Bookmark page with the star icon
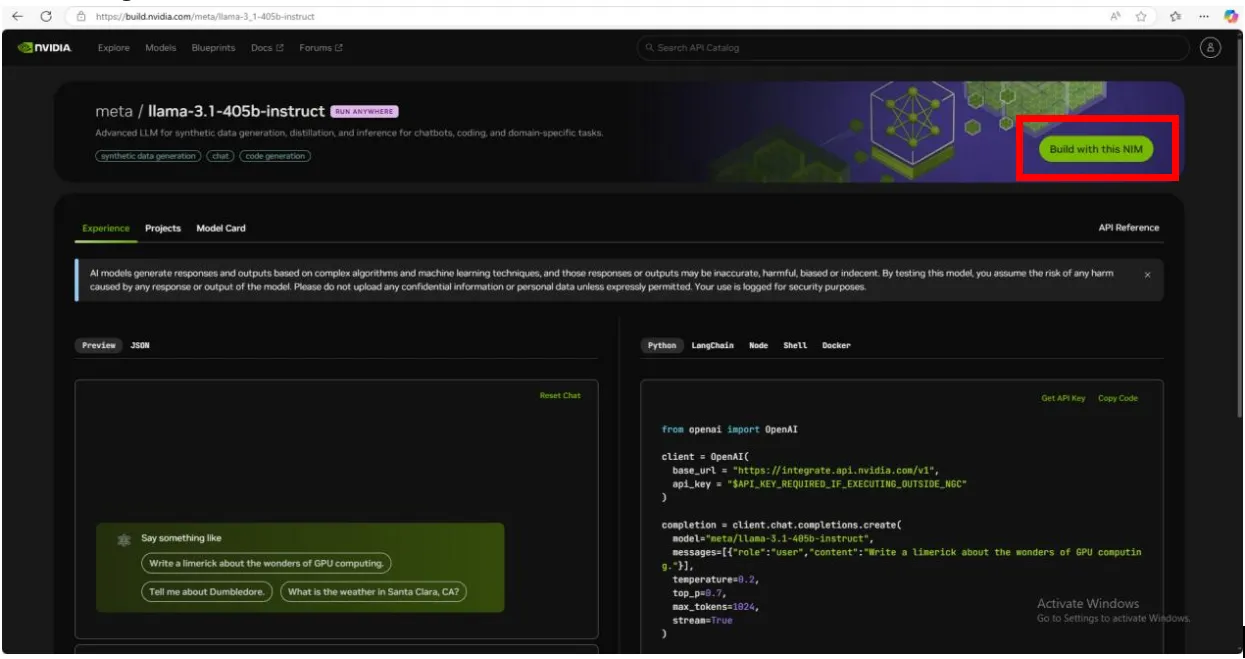Image resolution: width=1245 pixels, height=659 pixels. [1140, 16]
